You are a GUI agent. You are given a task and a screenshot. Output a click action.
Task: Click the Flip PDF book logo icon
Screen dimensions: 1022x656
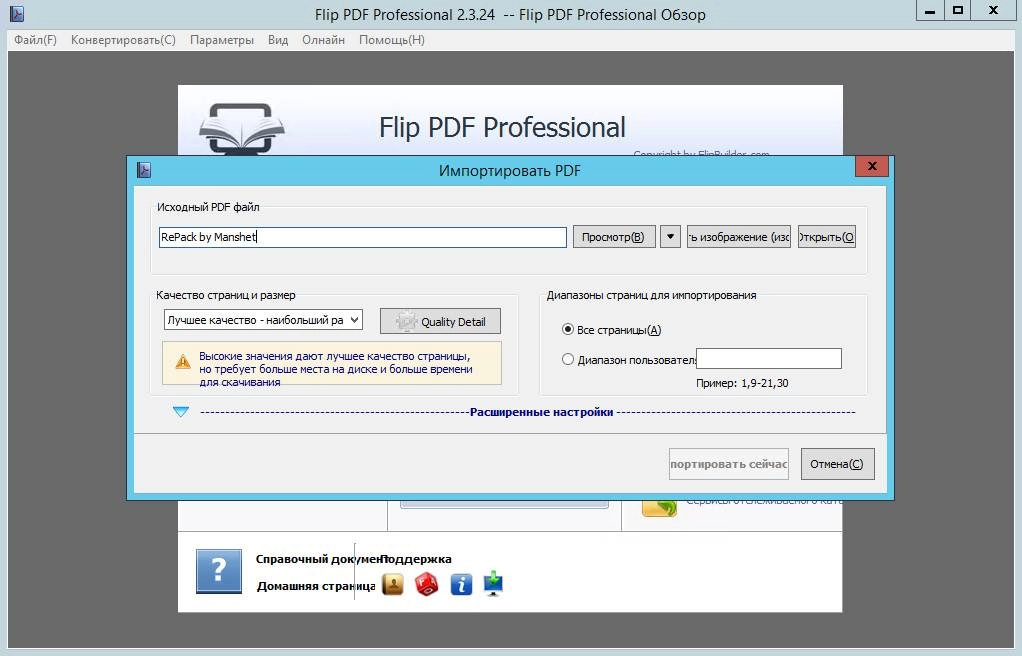[x=242, y=128]
